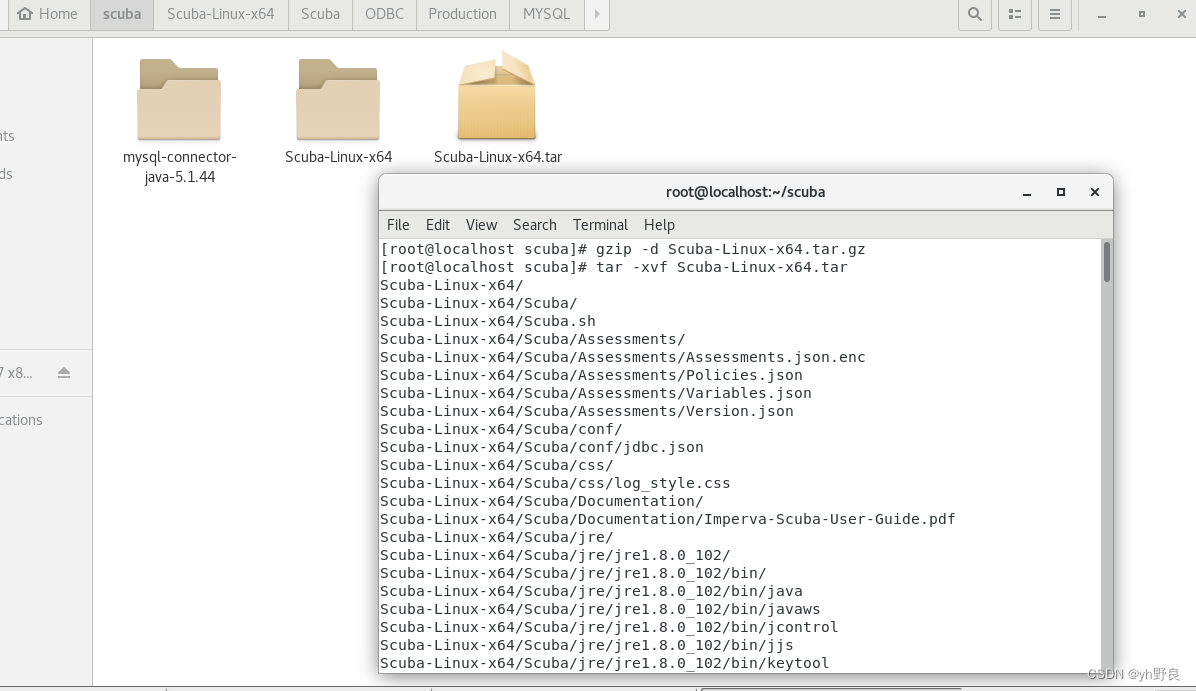Jump to the ODBC path segment

pos(384,14)
